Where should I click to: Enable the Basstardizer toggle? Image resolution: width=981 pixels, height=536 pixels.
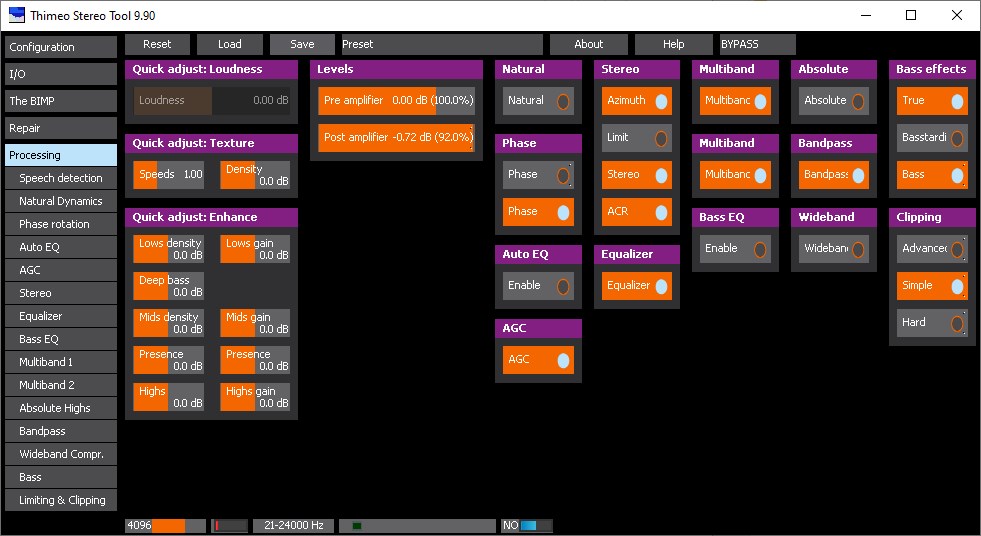(932, 138)
